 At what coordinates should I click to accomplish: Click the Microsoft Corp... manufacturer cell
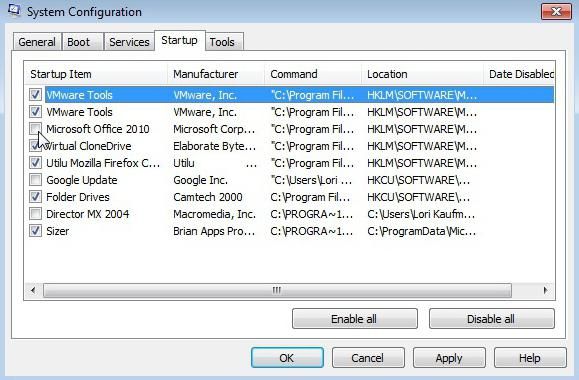point(214,129)
